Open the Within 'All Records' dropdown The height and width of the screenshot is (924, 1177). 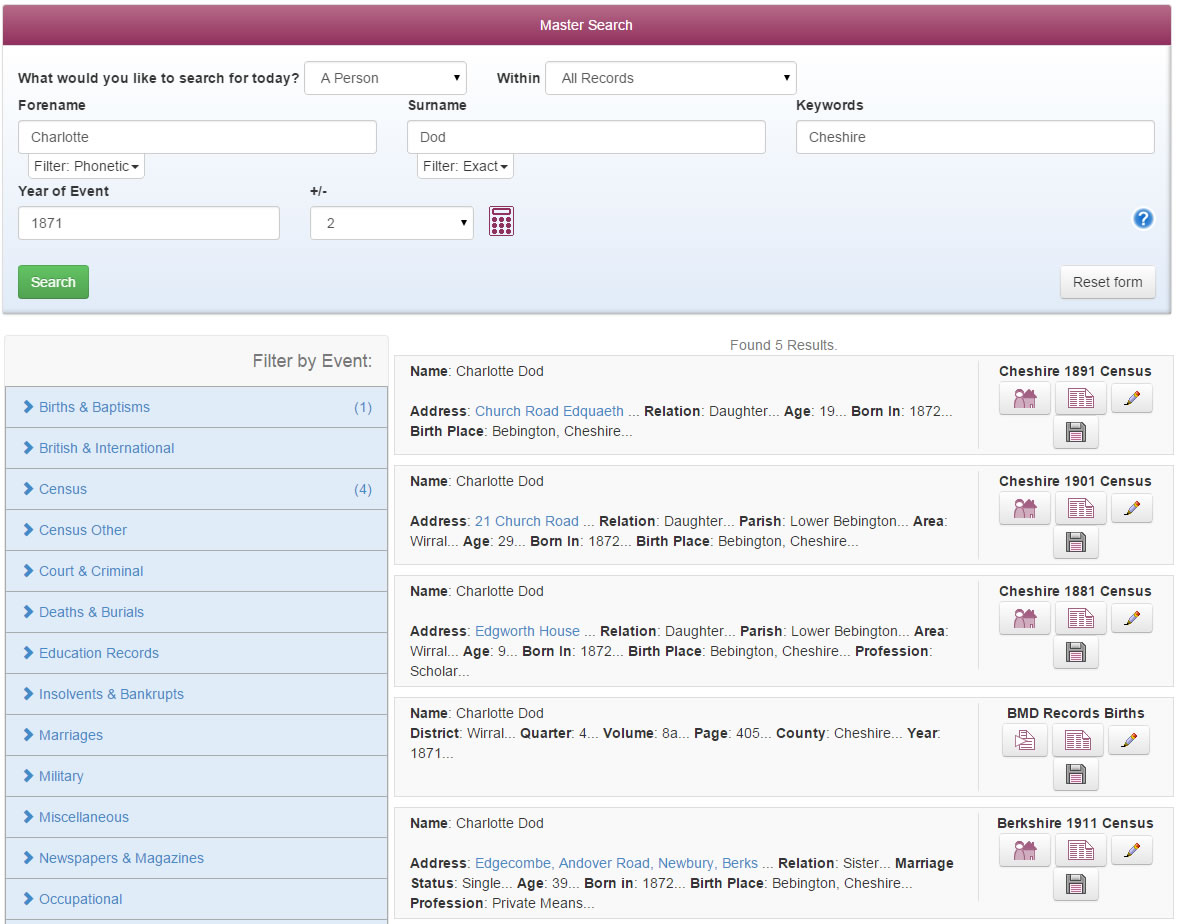click(x=670, y=78)
